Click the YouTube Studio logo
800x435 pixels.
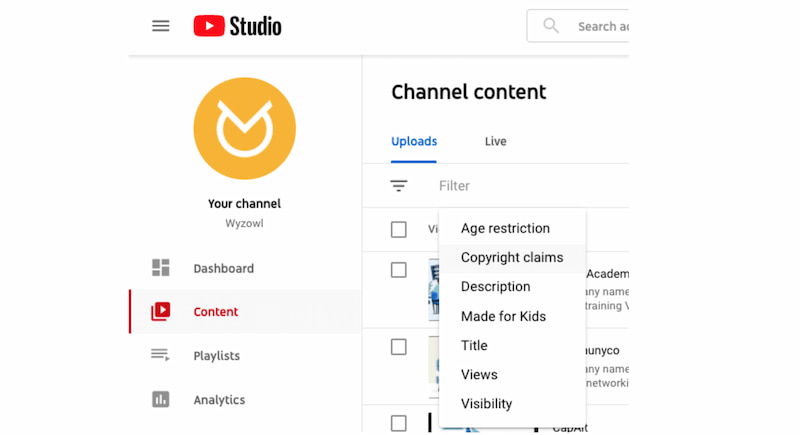pyautogui.click(x=237, y=26)
